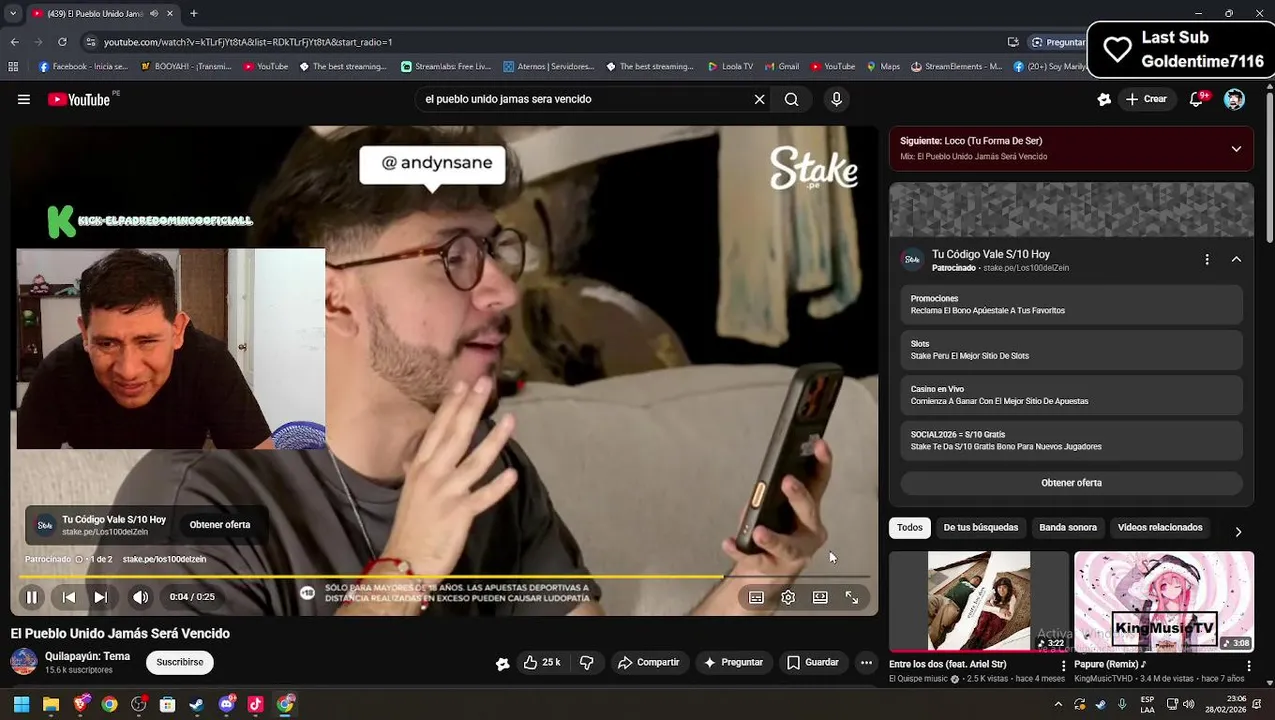Select Videos relacionados chip
The width and height of the screenshot is (1275, 720).
tap(1160, 528)
